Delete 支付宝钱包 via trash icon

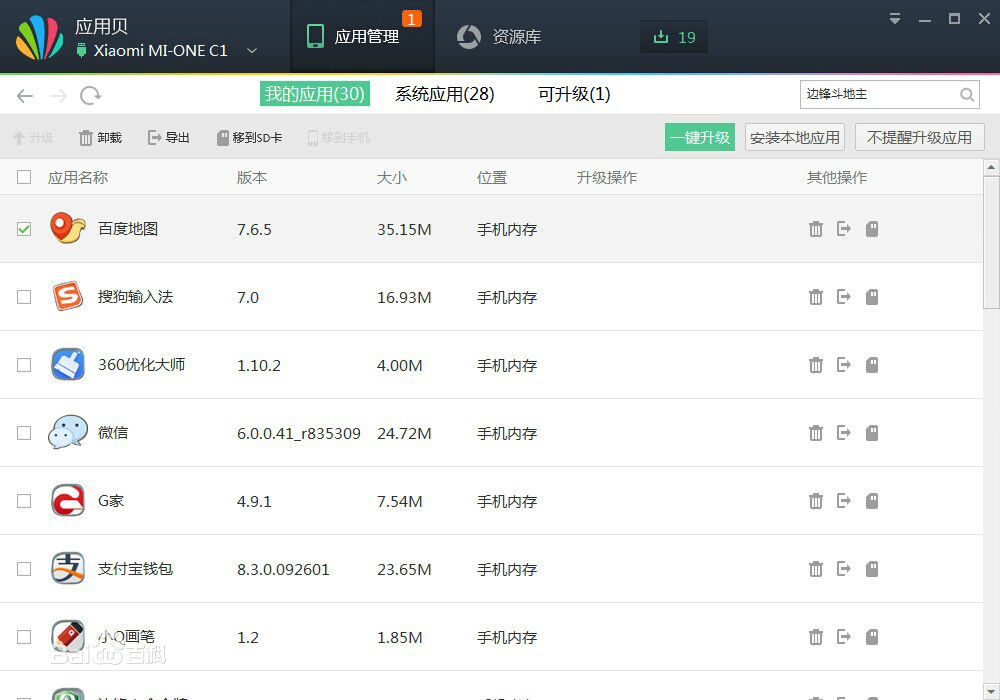816,569
